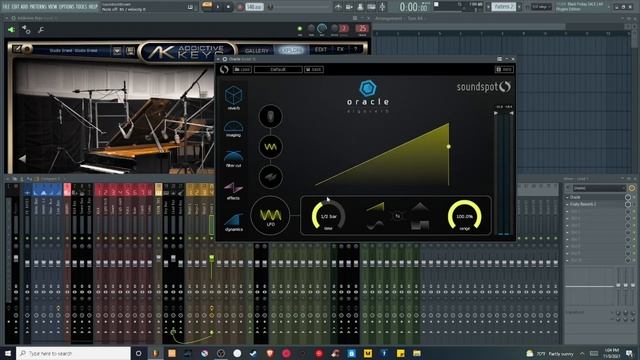
Task: Click the play button in FL transport
Action: [218, 7]
